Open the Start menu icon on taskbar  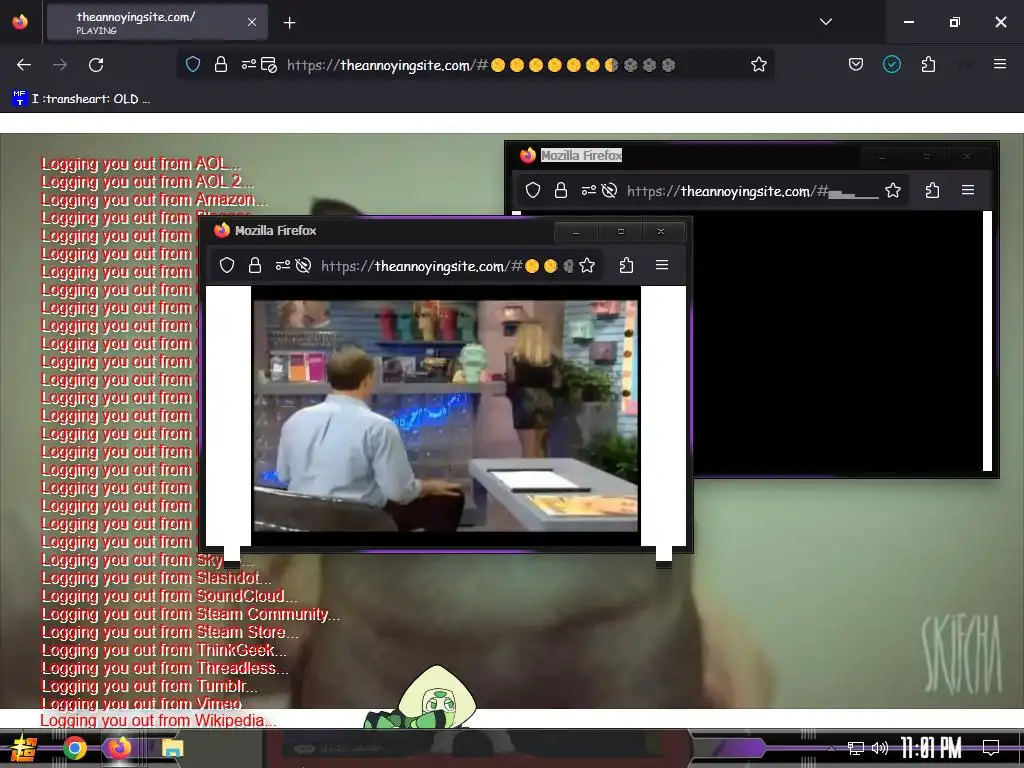[24, 748]
